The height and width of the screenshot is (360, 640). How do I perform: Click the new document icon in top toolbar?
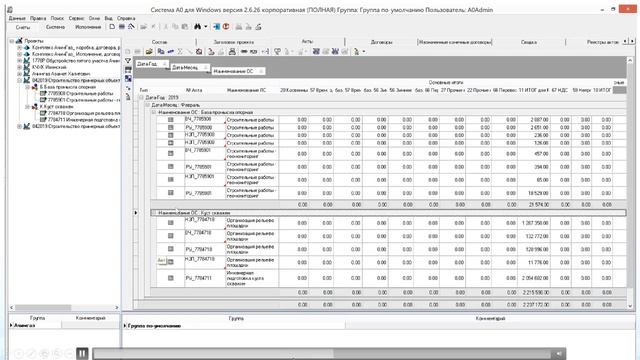tap(112, 27)
